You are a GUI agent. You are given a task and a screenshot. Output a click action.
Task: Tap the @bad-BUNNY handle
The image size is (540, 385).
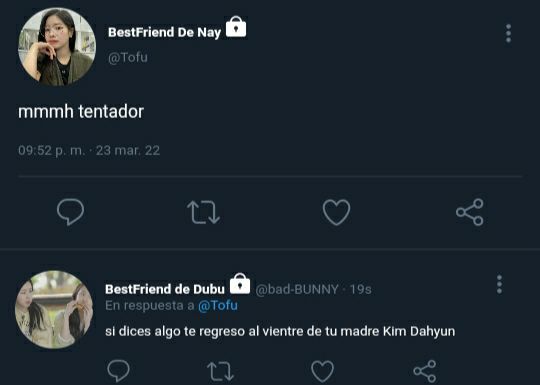pos(297,289)
